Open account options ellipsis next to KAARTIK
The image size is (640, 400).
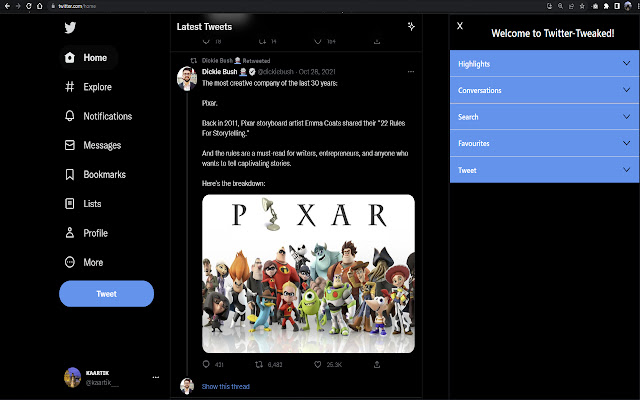click(156, 377)
